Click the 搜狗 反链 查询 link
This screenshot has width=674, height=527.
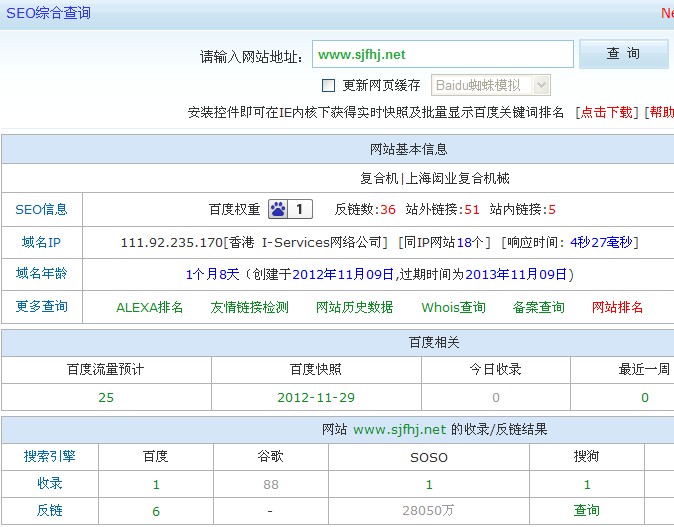tap(587, 510)
